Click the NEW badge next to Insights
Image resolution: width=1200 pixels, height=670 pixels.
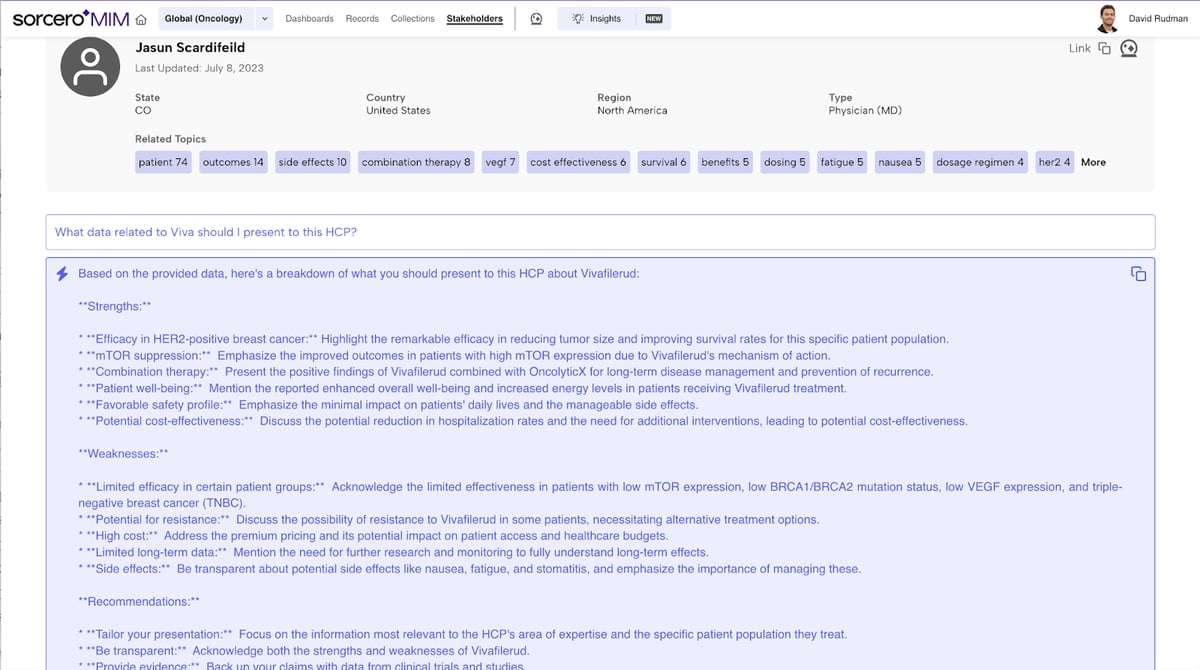(654, 19)
